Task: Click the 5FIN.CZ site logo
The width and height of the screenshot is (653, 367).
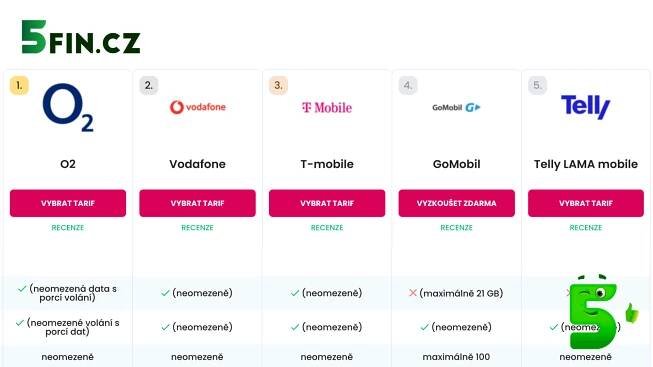Action: click(81, 37)
